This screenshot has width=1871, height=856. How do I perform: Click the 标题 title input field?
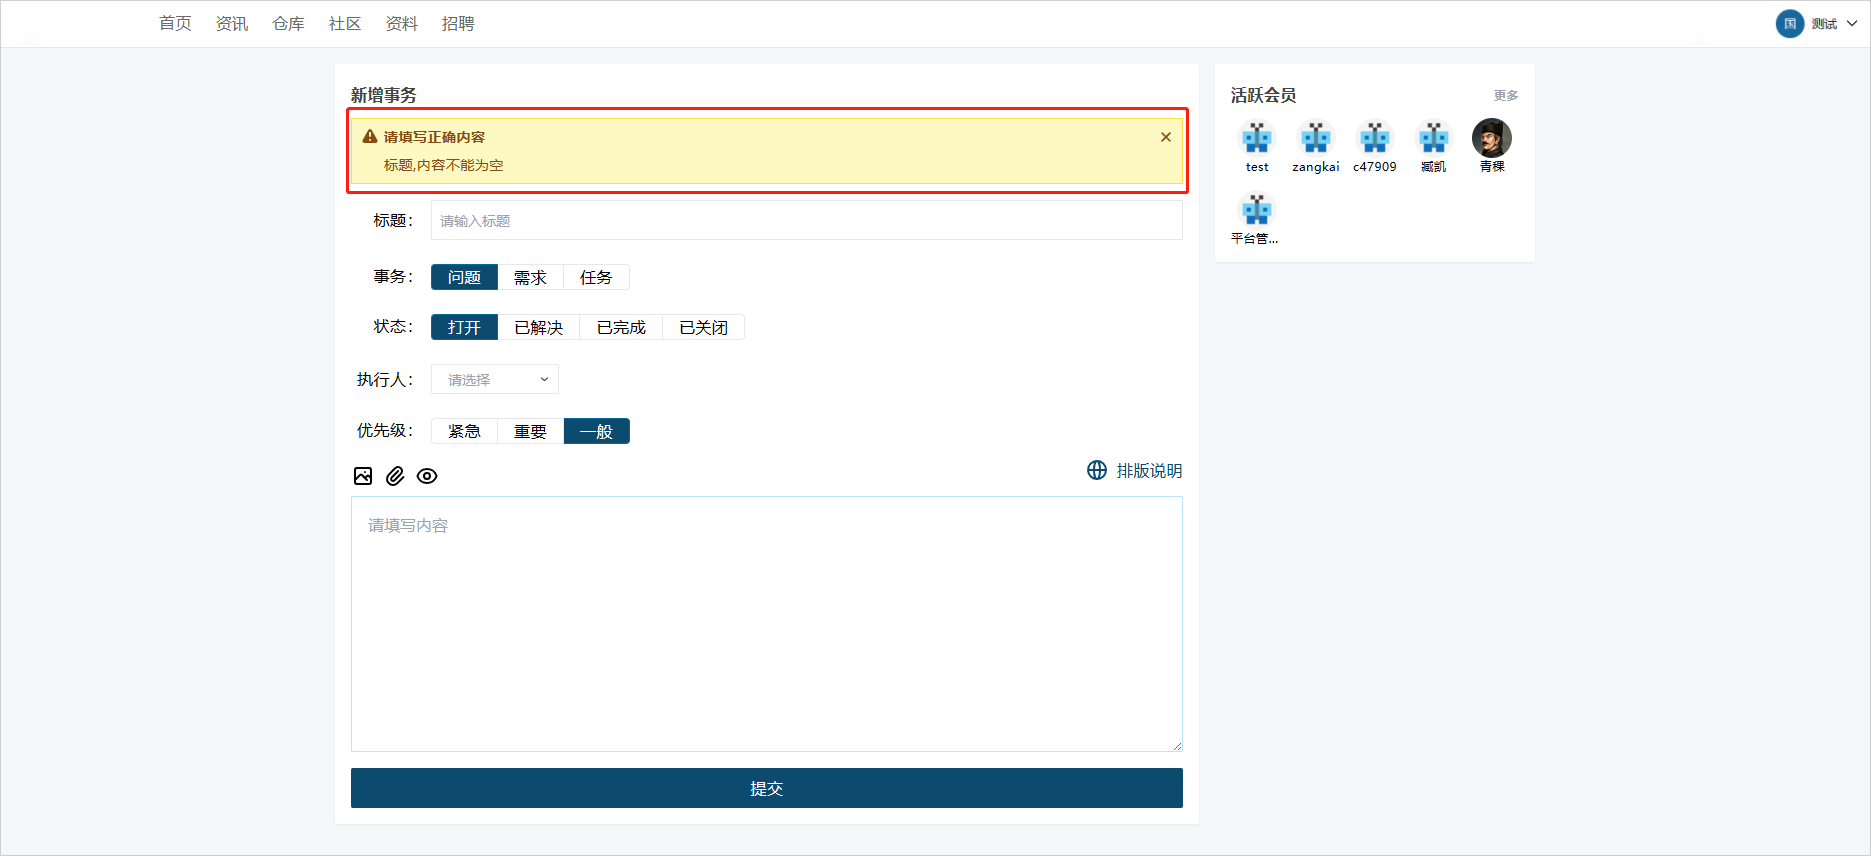(806, 221)
